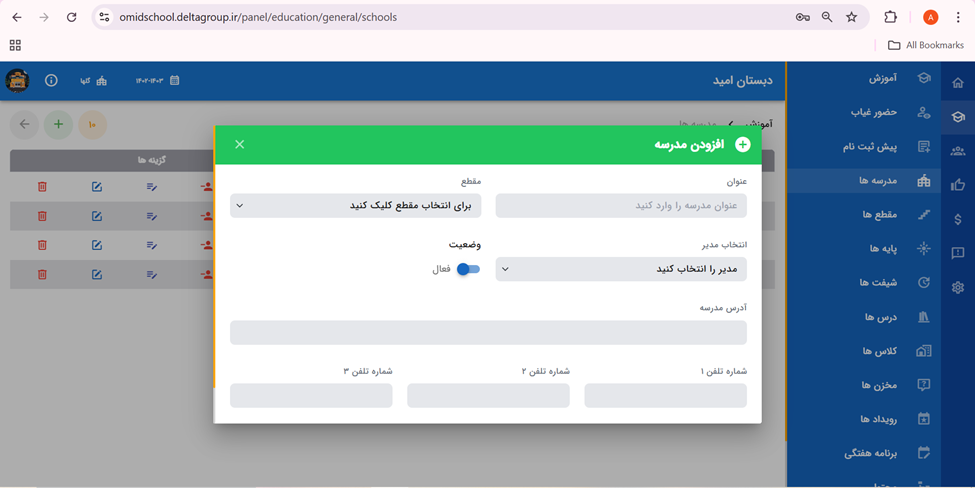Click the gray back arrow circle button
The image size is (975, 488).
[x=24, y=124]
